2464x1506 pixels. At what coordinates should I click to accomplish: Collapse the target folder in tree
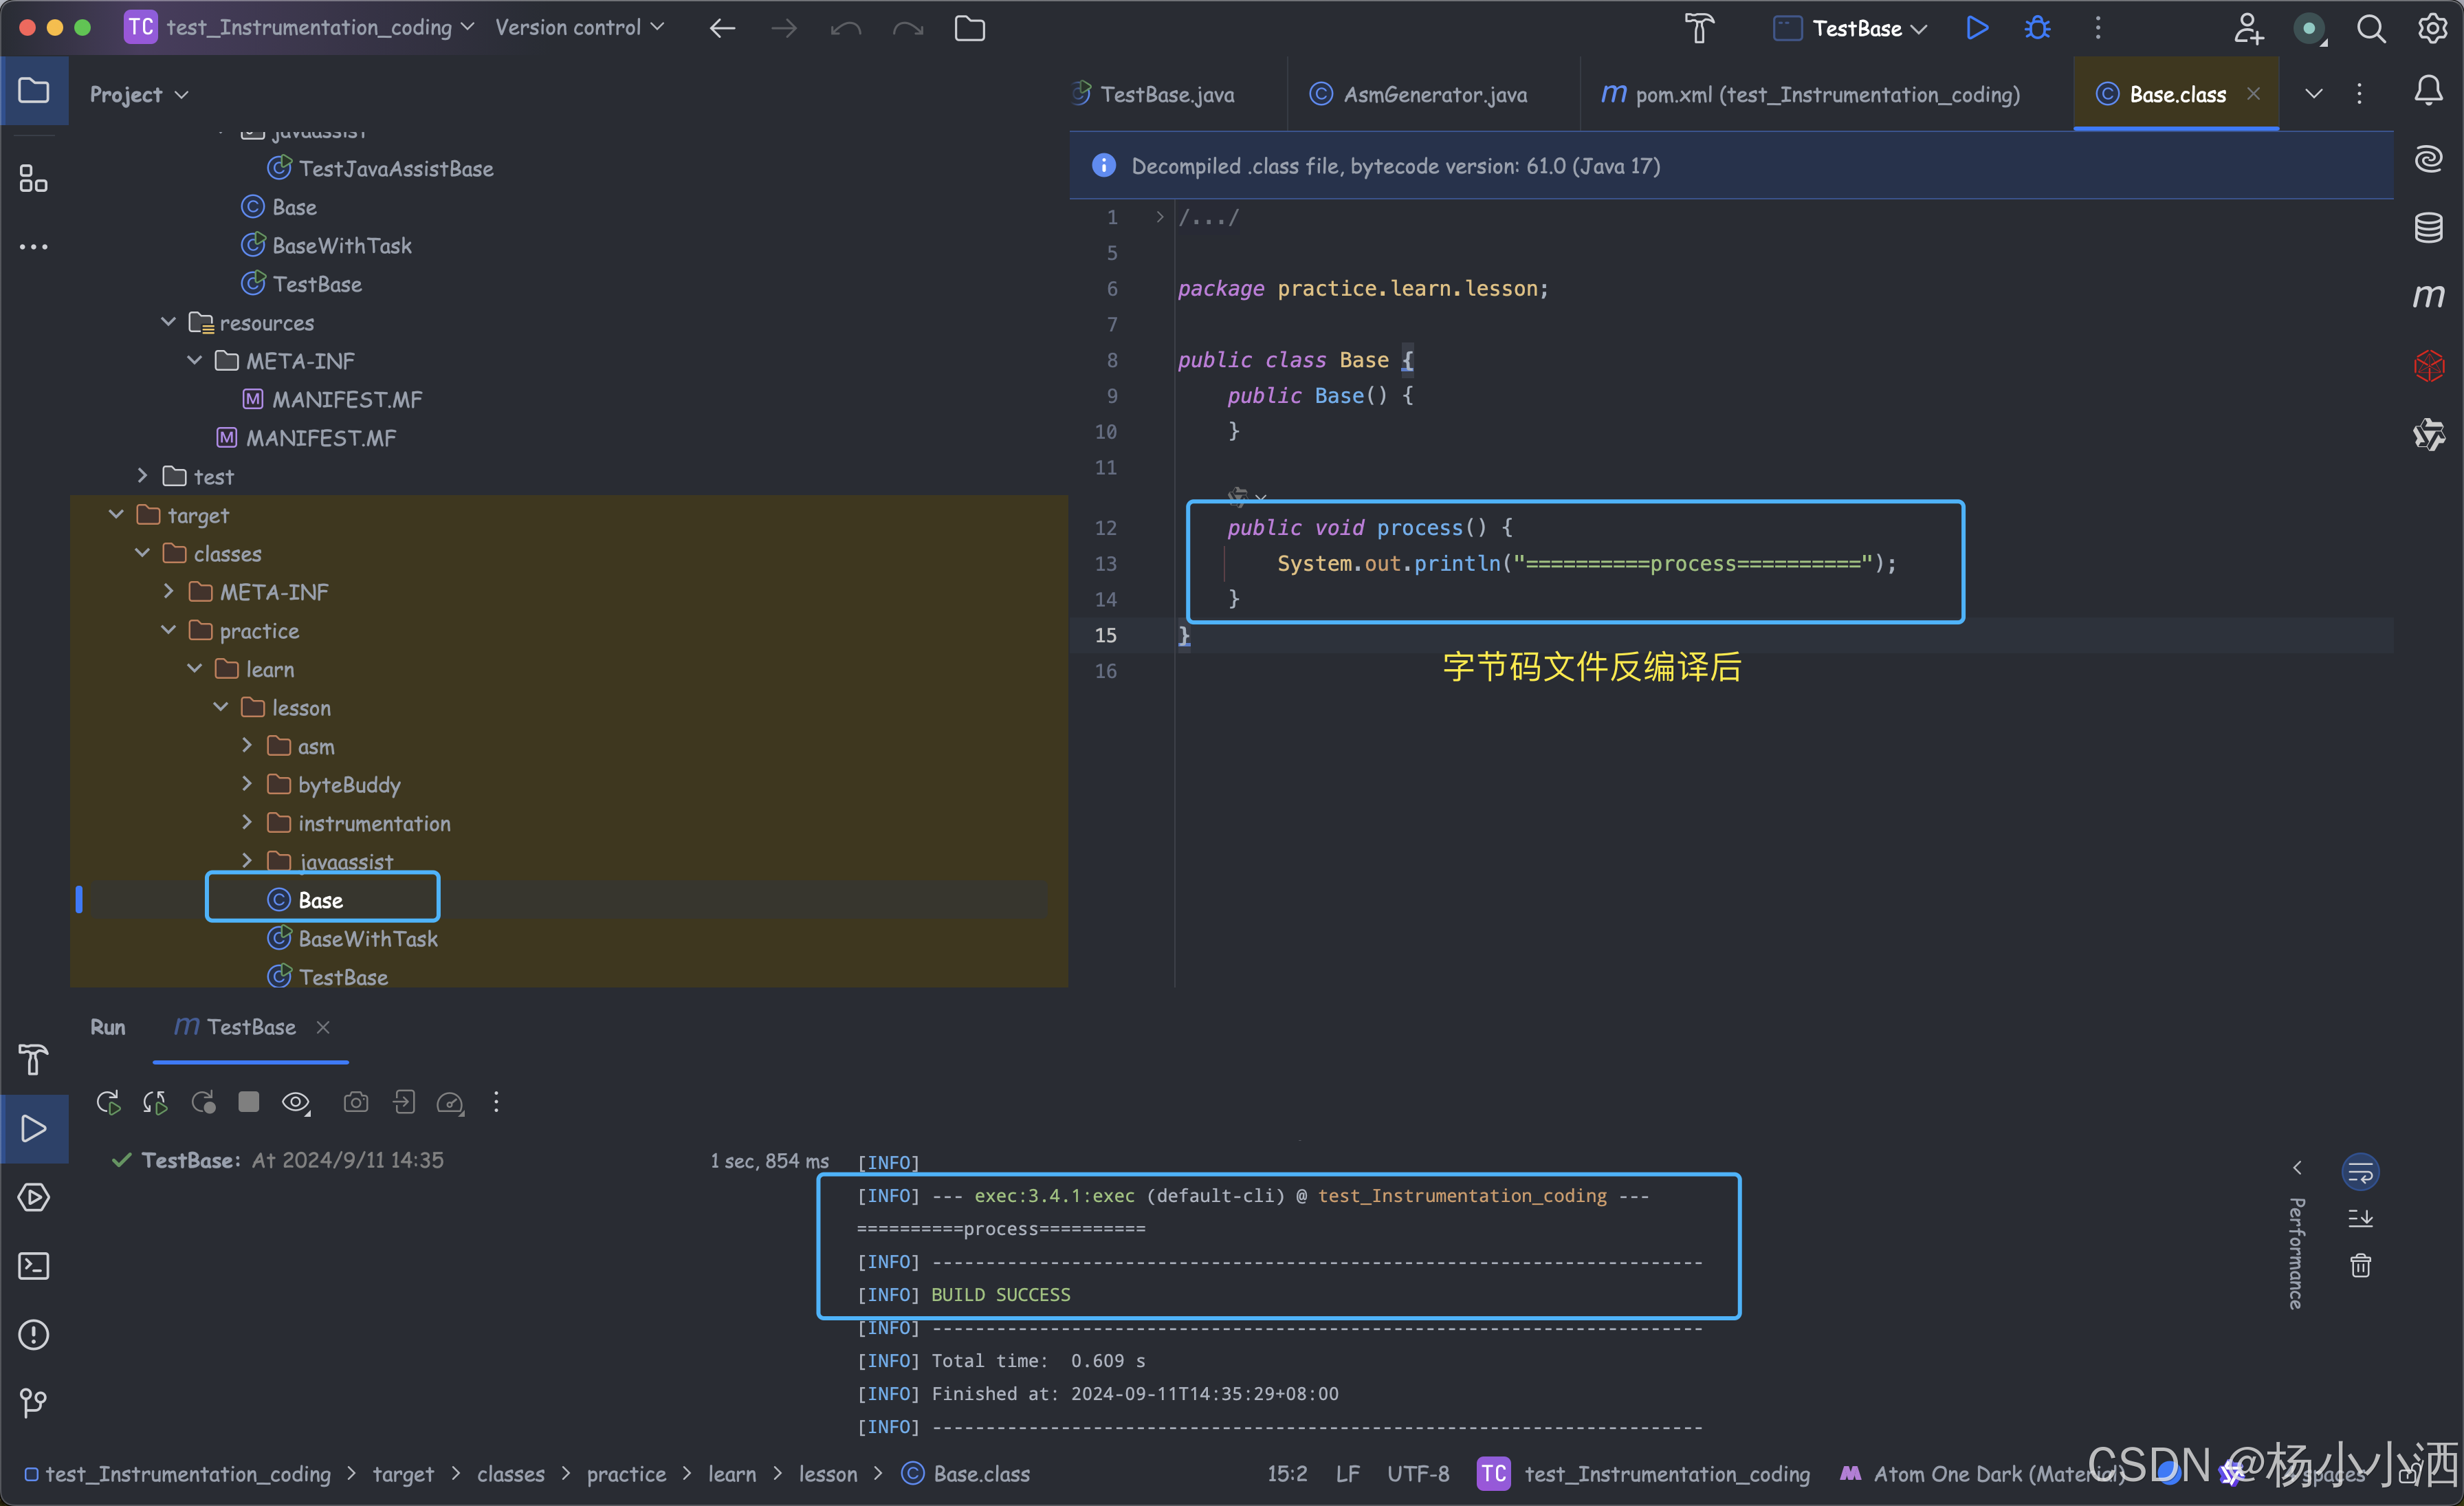pos(116,514)
